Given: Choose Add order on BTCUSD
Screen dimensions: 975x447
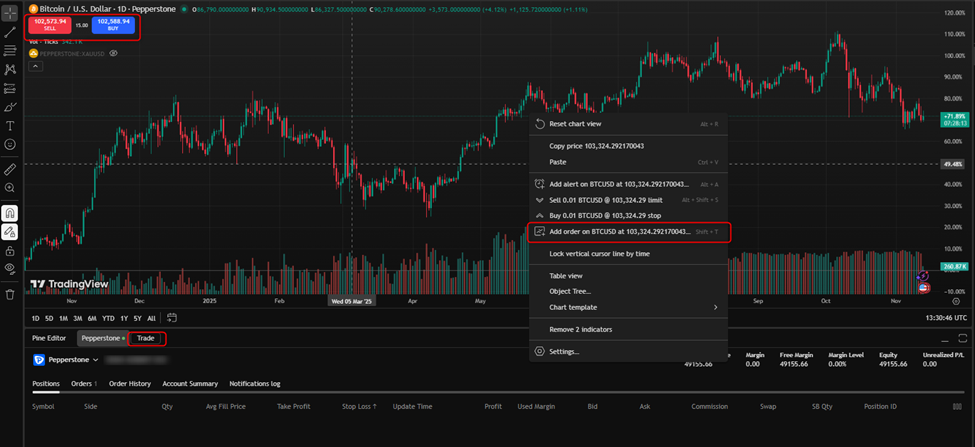Looking at the screenshot, I should tap(628, 231).
